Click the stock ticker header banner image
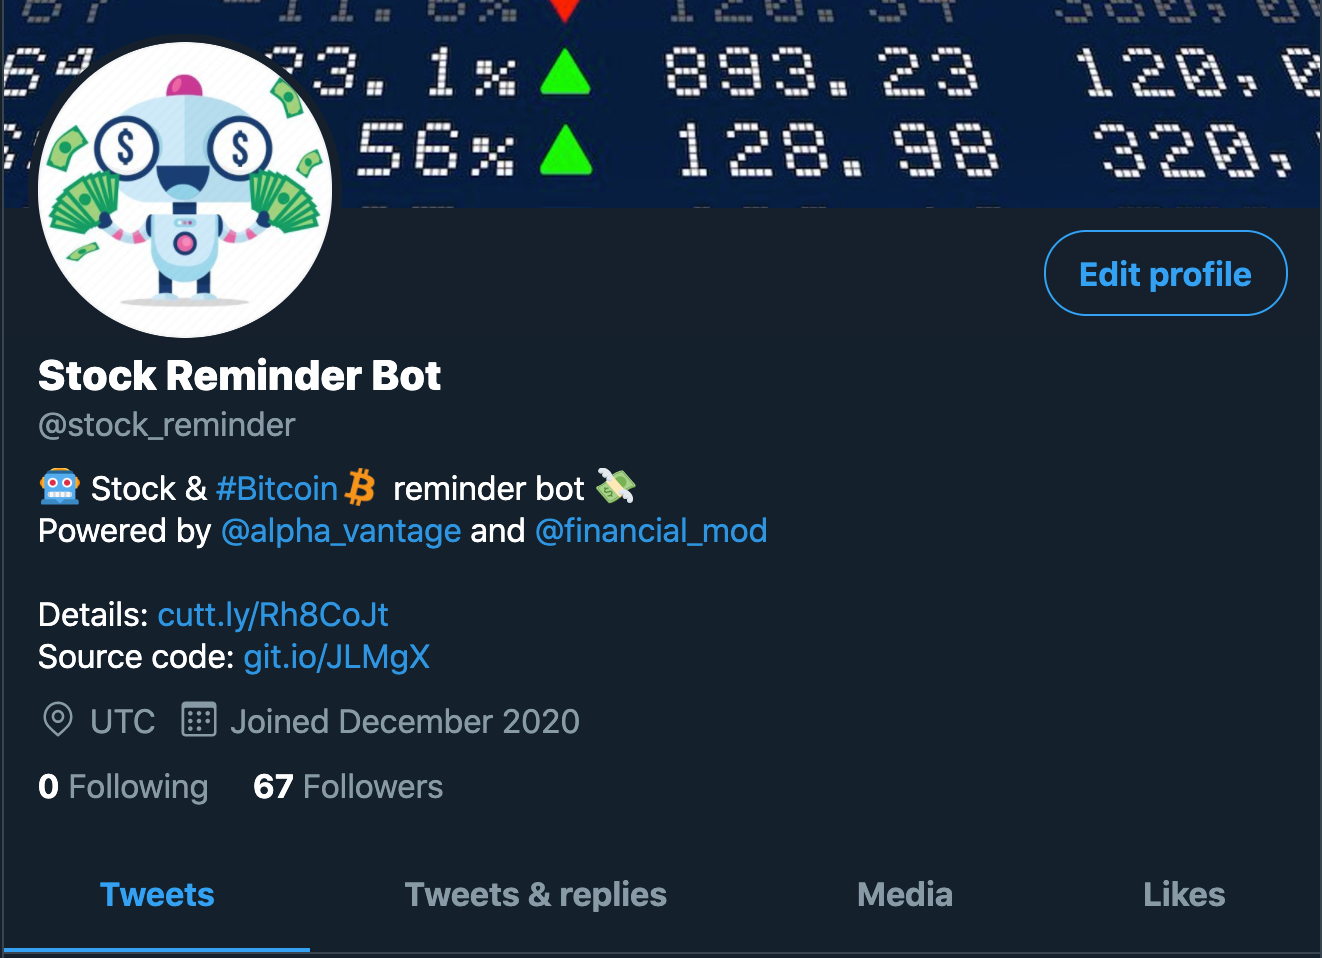The width and height of the screenshot is (1322, 958). click(x=800, y=100)
